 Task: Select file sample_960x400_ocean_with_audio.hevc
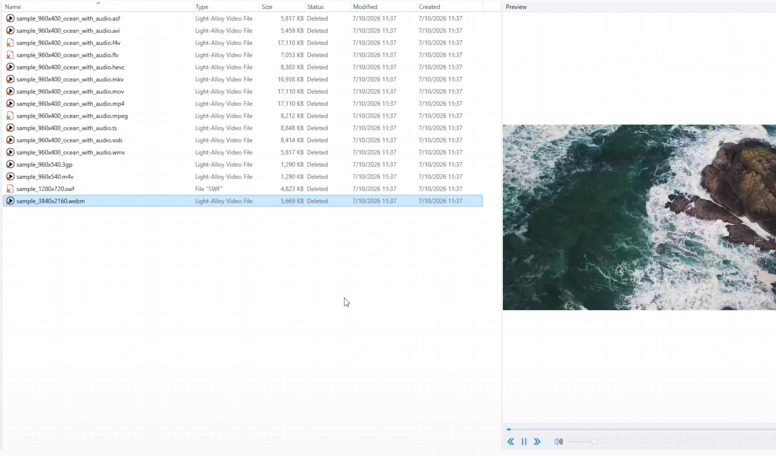(x=70, y=67)
